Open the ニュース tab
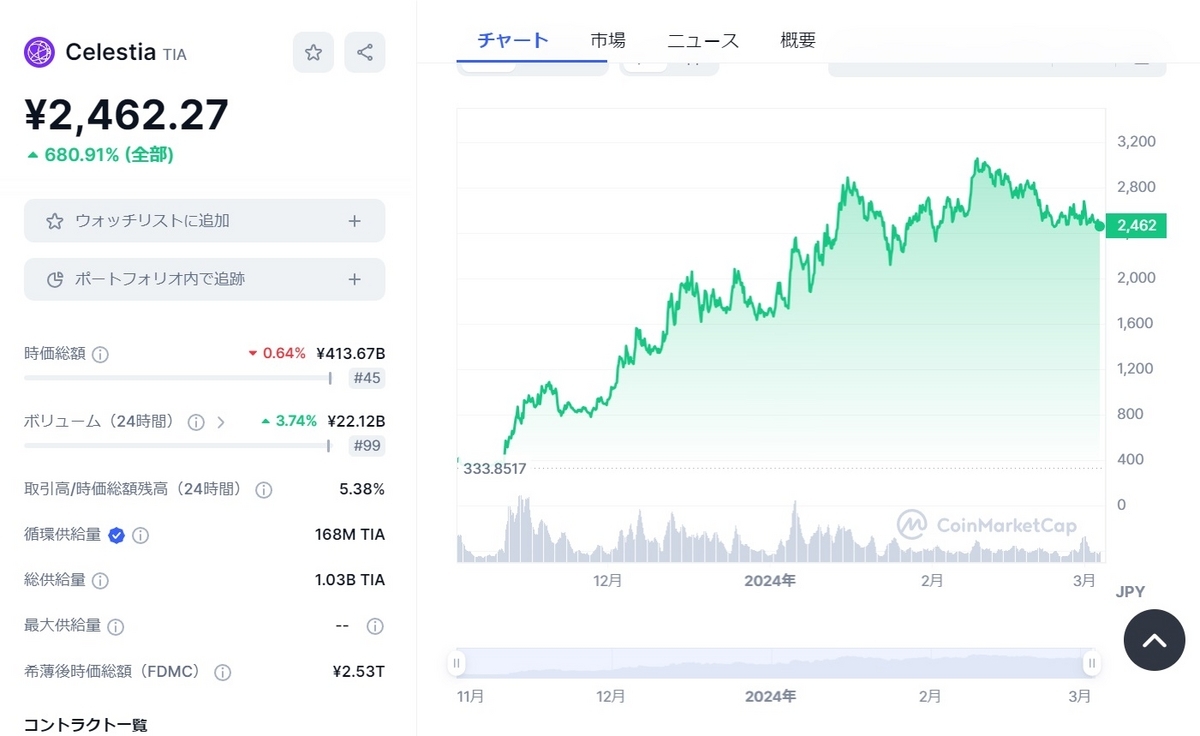This screenshot has width=1200, height=736. coord(703,40)
